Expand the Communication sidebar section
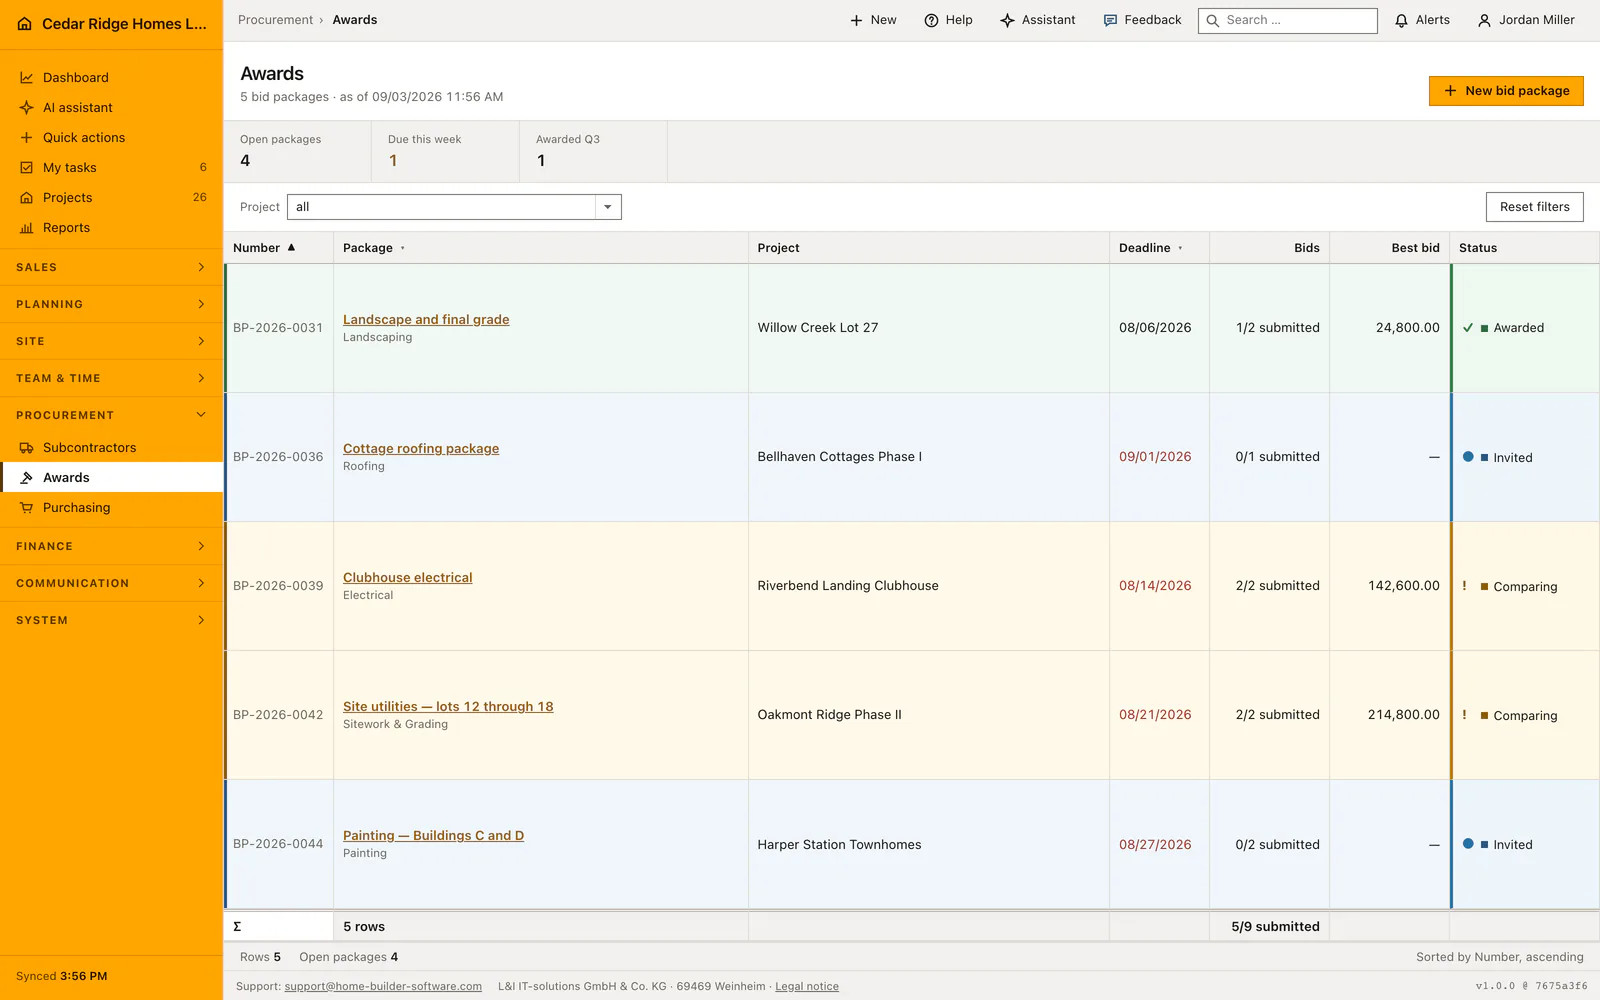 coord(111,584)
